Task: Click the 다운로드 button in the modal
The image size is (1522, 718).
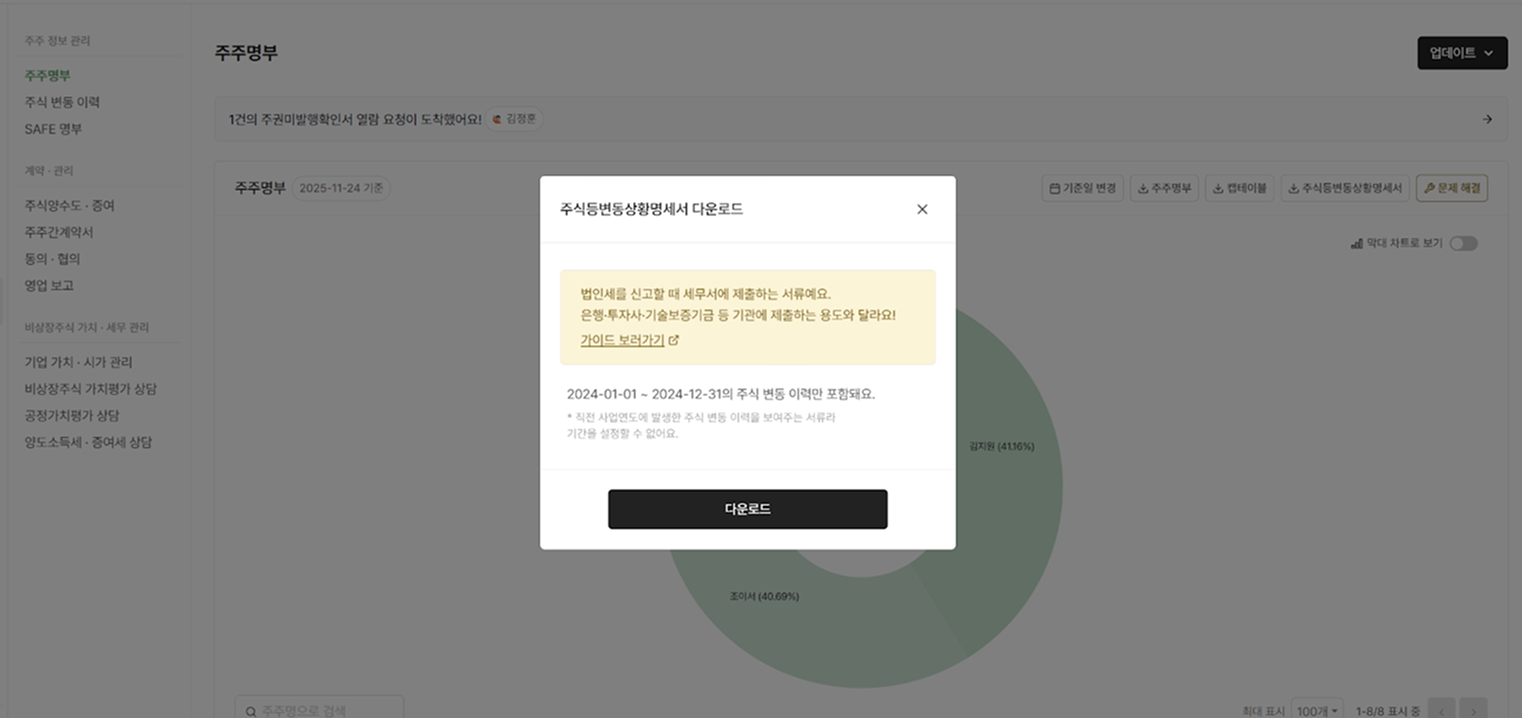Action: point(747,509)
